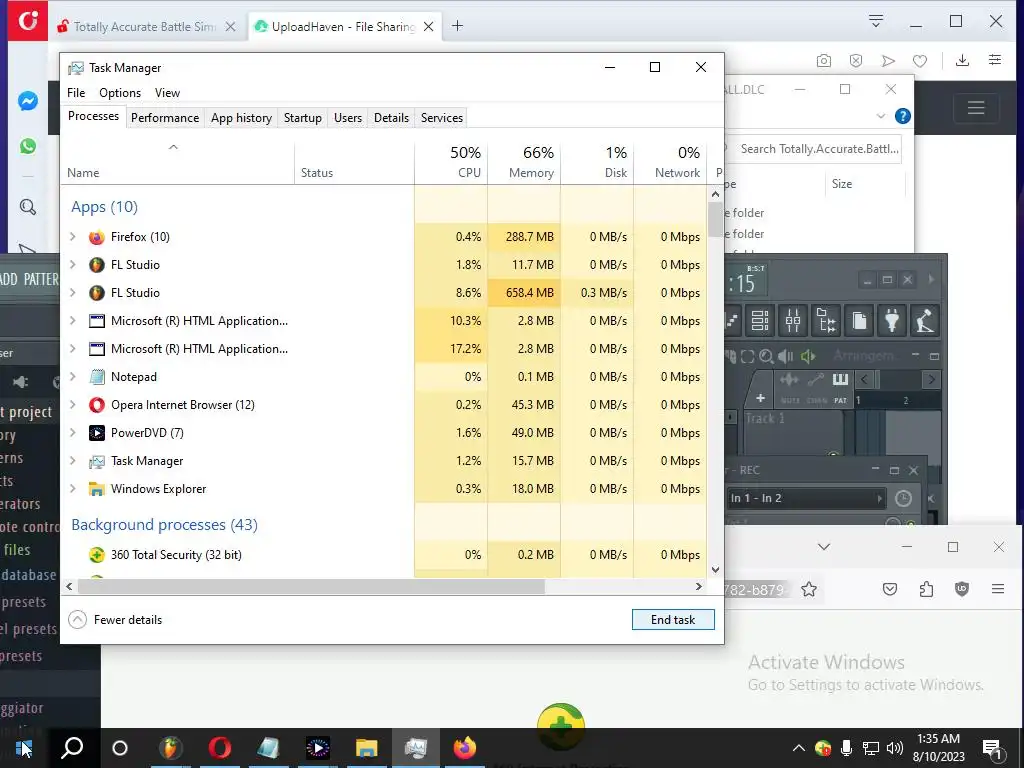Expand the Firefox (10) process group

(x=73, y=236)
